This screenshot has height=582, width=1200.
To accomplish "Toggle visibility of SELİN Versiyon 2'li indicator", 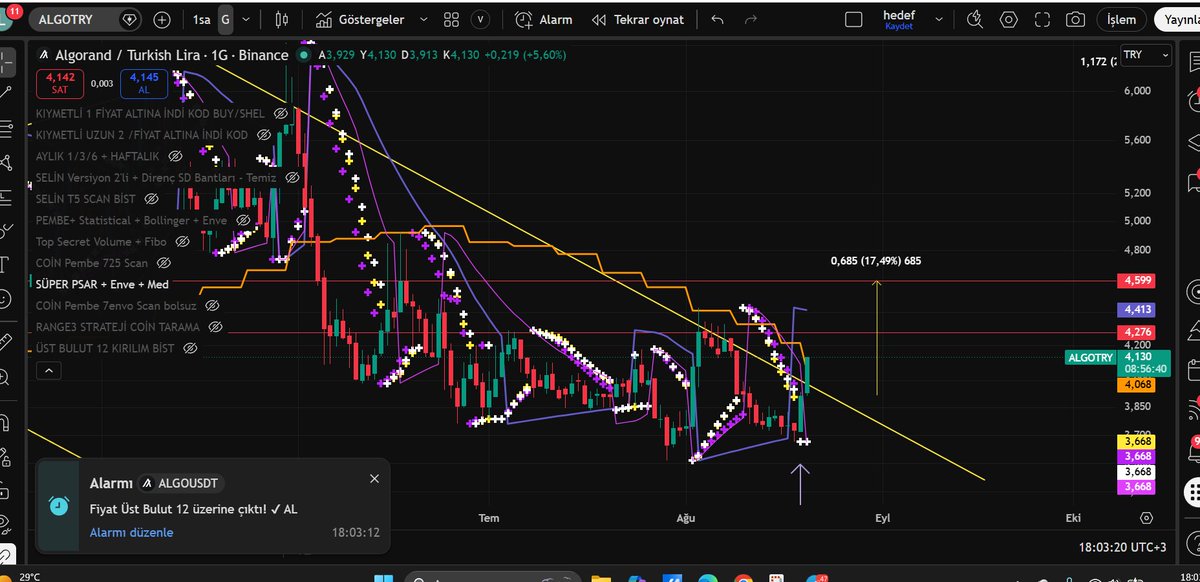I will click(x=292, y=177).
